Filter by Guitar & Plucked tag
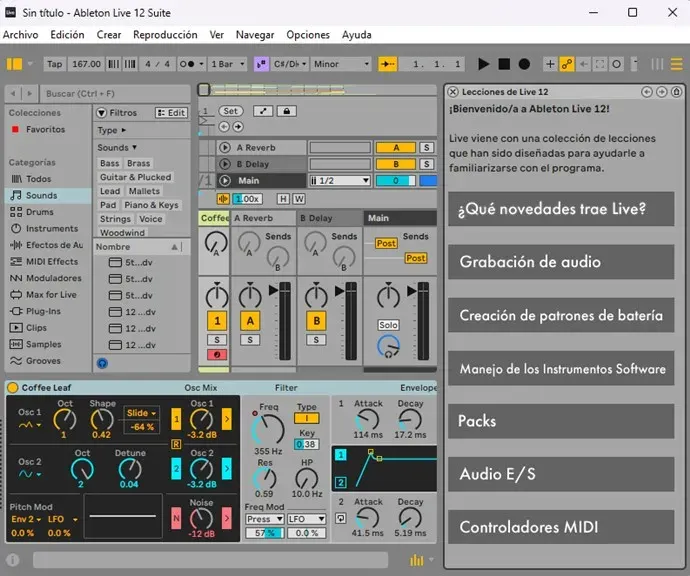This screenshot has height=576, width=690. (136, 177)
